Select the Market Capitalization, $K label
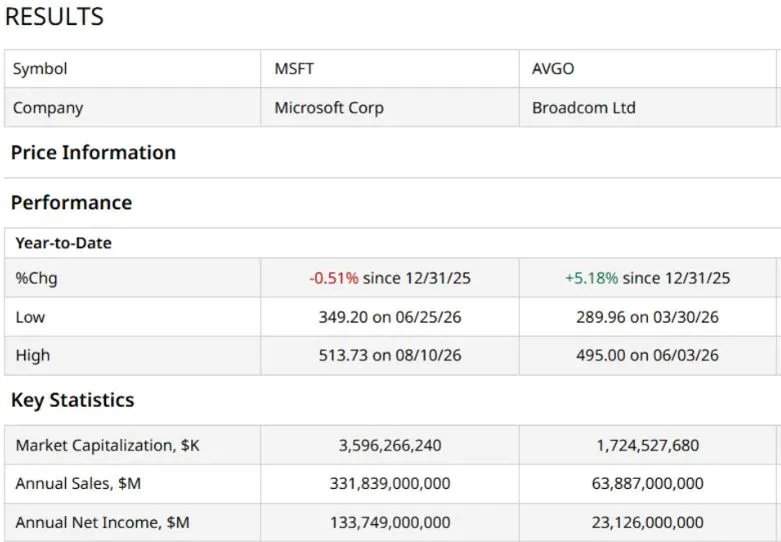Viewport: 781px width, 542px height. [107, 445]
